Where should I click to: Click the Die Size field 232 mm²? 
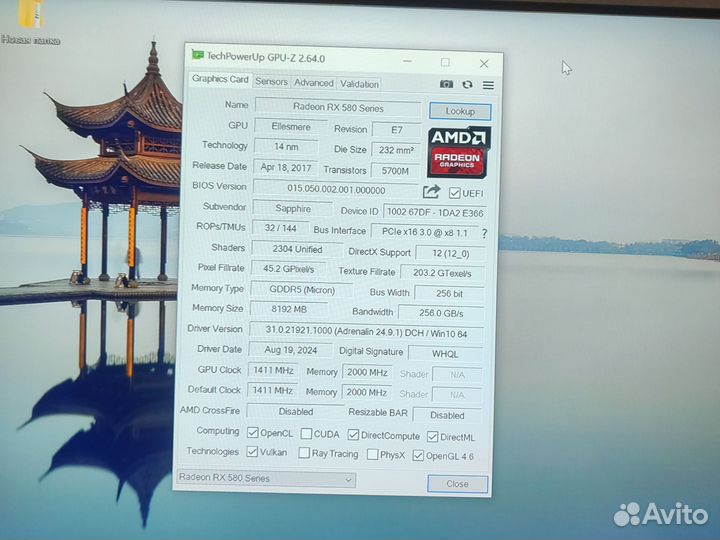[x=396, y=150]
